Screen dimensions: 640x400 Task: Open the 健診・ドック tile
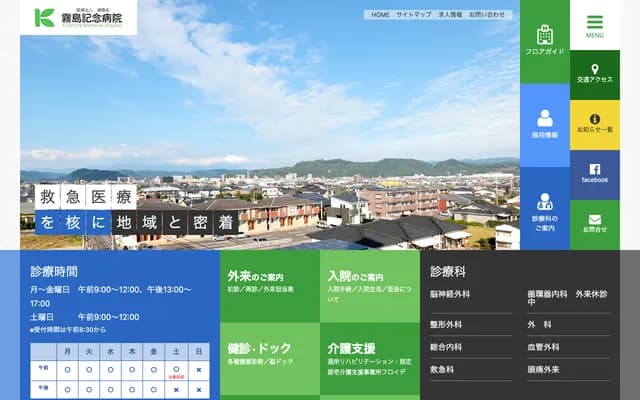click(x=270, y=353)
